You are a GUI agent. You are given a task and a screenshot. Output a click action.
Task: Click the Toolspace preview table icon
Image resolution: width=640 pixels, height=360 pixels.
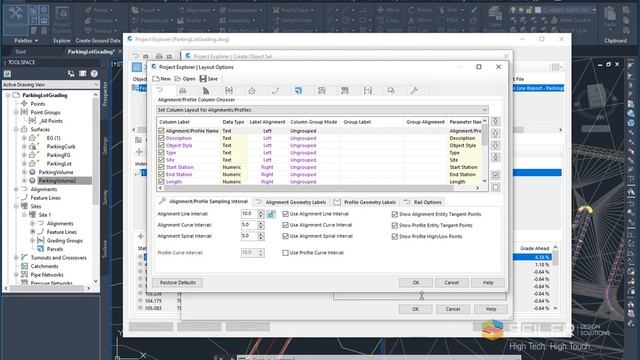click(82, 73)
